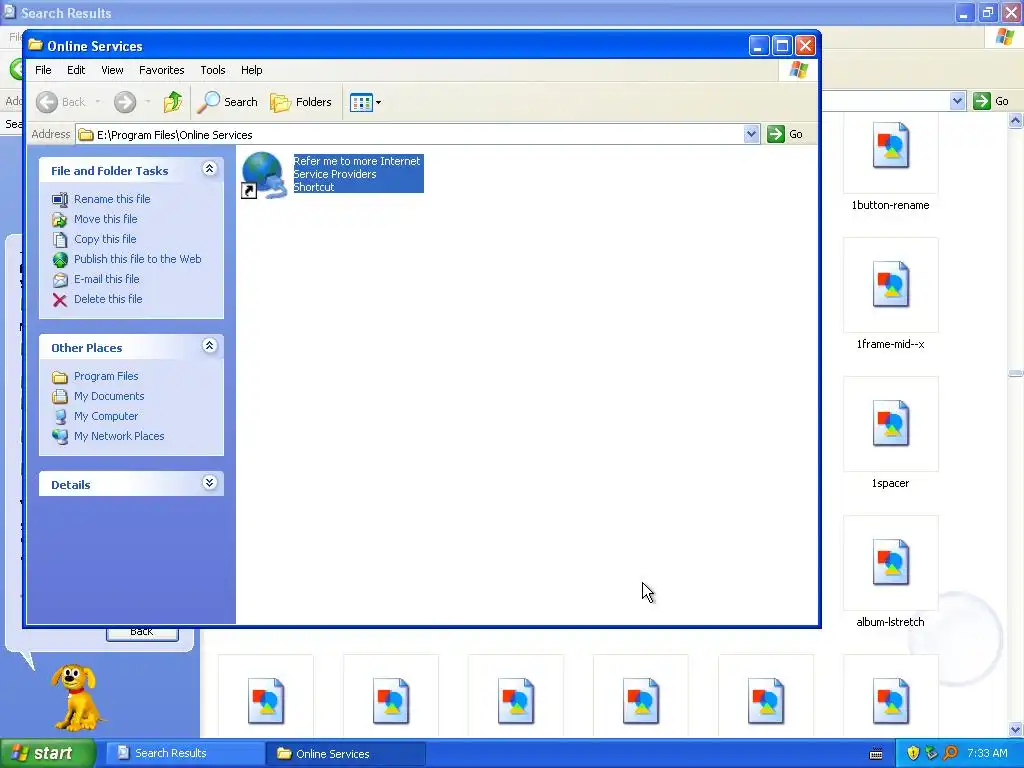Click Rename this file

pyautogui.click(x=112, y=199)
